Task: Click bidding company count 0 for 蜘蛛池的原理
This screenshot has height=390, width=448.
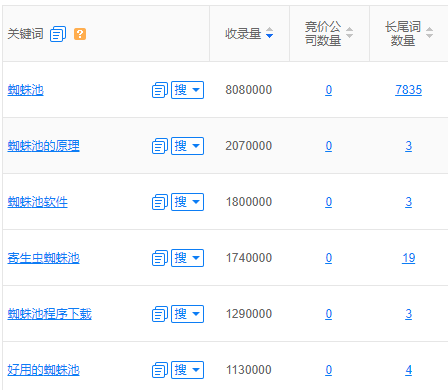Action: point(329,146)
